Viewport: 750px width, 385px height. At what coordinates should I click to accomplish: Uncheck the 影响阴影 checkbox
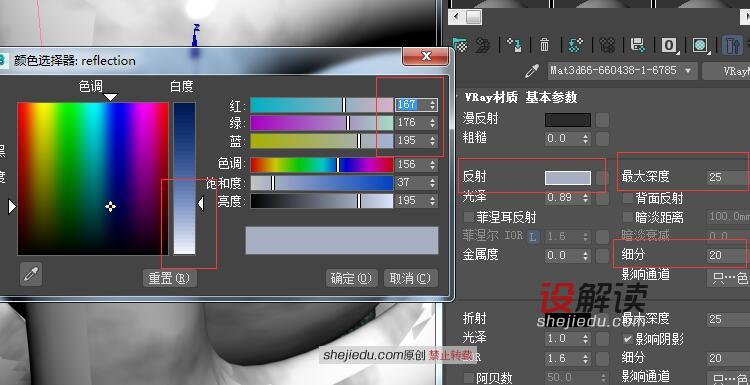pos(628,339)
